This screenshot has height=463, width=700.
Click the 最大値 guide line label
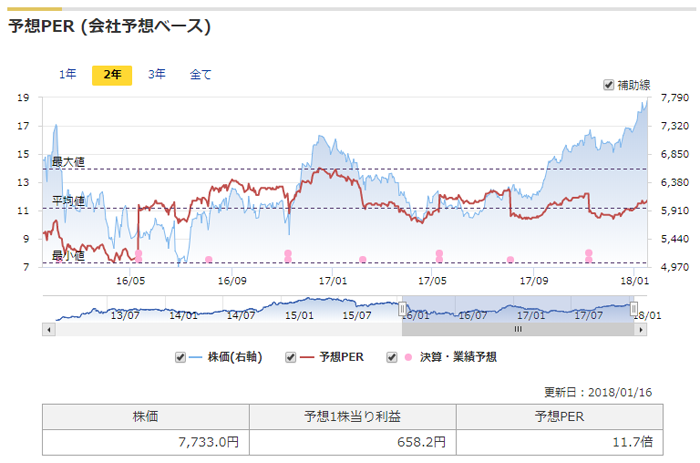tap(68, 162)
